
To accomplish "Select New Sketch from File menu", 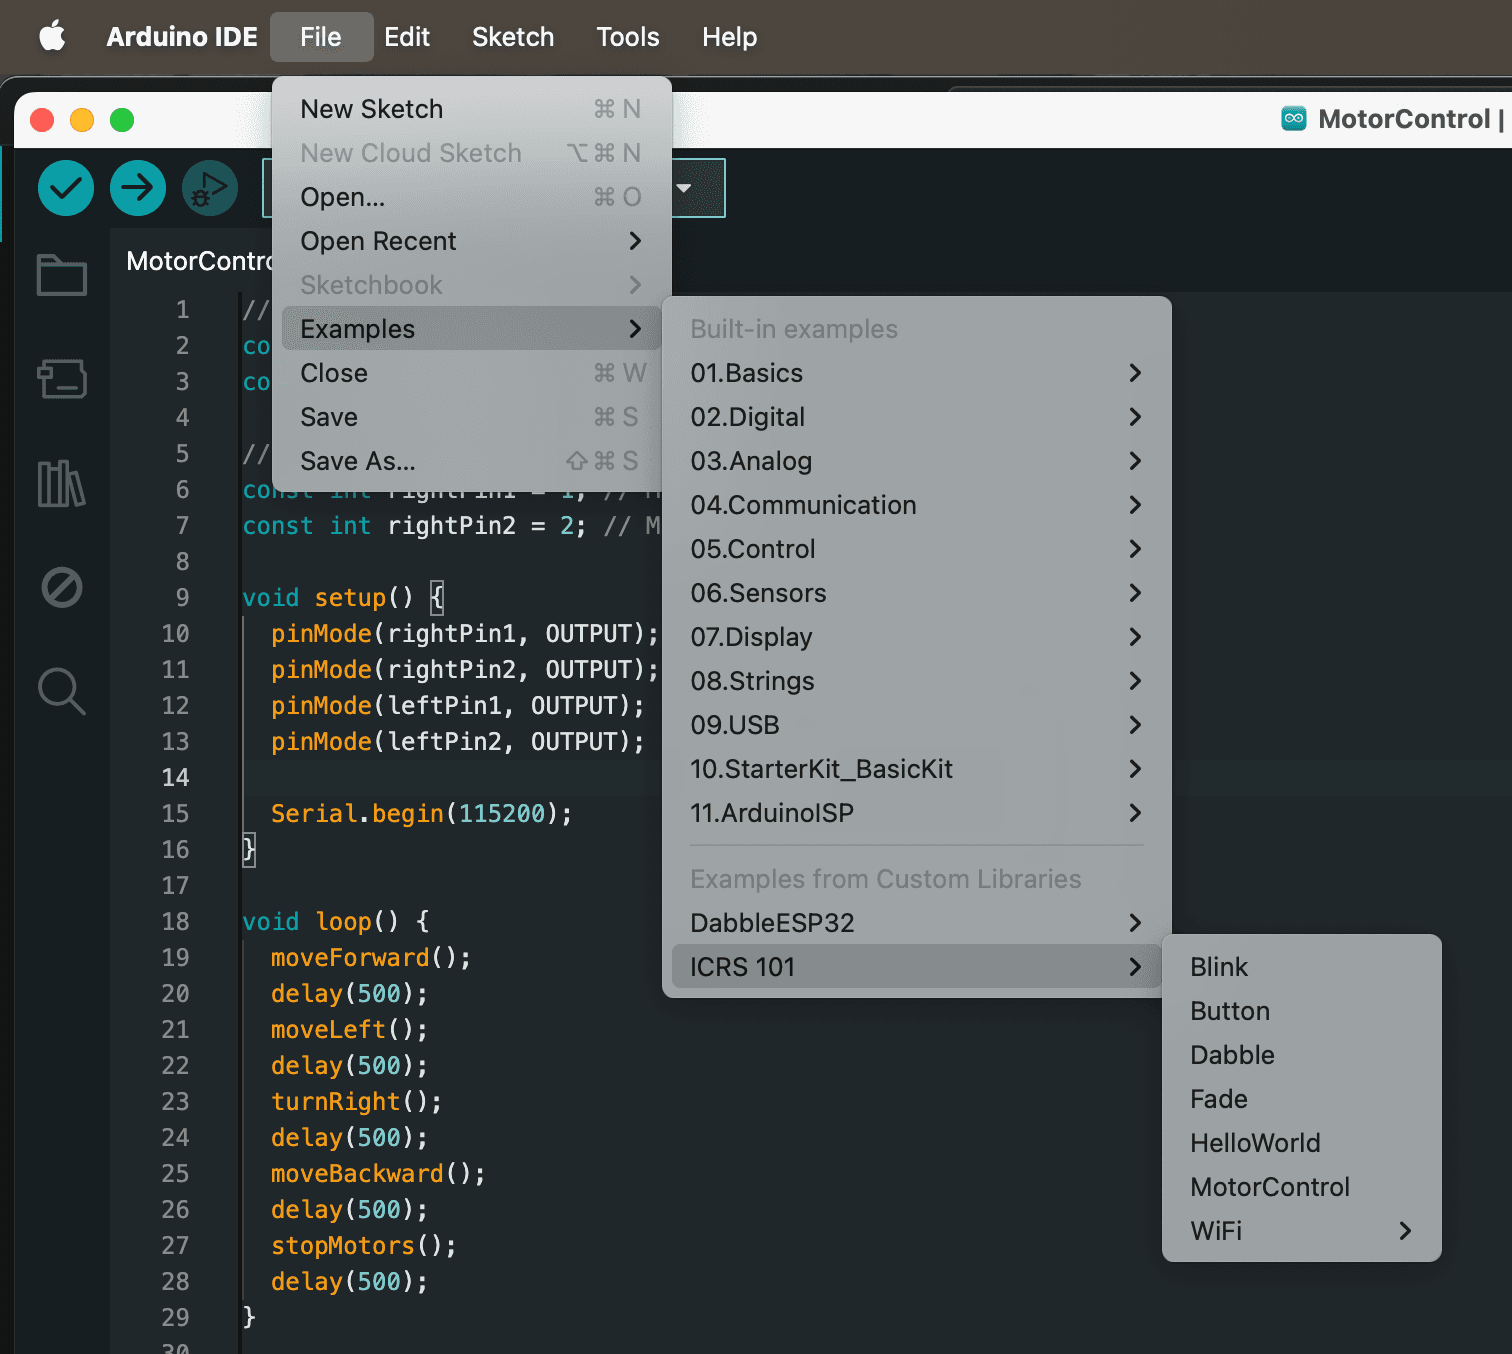I will [471, 109].
